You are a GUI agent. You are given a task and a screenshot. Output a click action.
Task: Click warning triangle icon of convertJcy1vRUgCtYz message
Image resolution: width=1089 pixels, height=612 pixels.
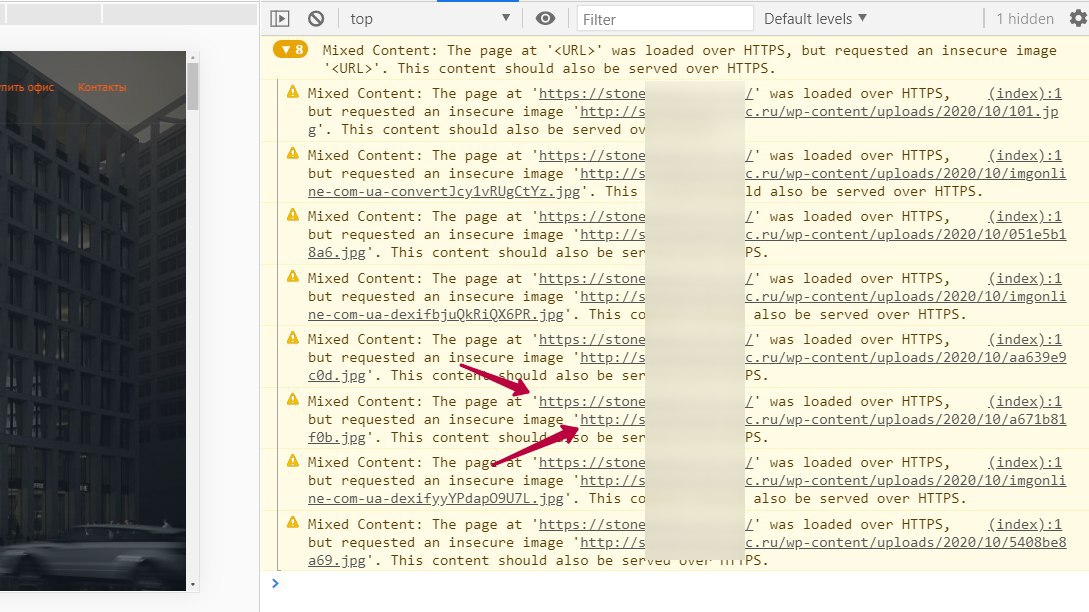tap(292, 154)
